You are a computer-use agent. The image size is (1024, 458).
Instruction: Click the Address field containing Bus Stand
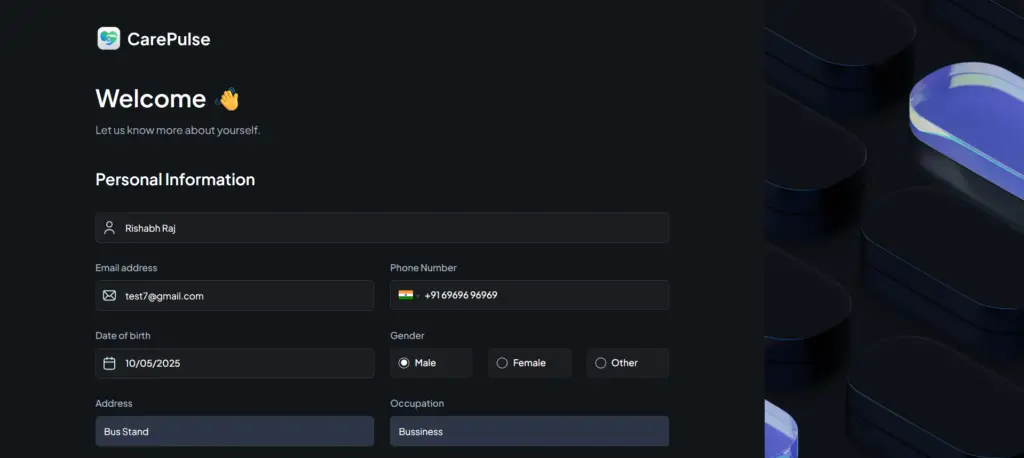tap(235, 432)
